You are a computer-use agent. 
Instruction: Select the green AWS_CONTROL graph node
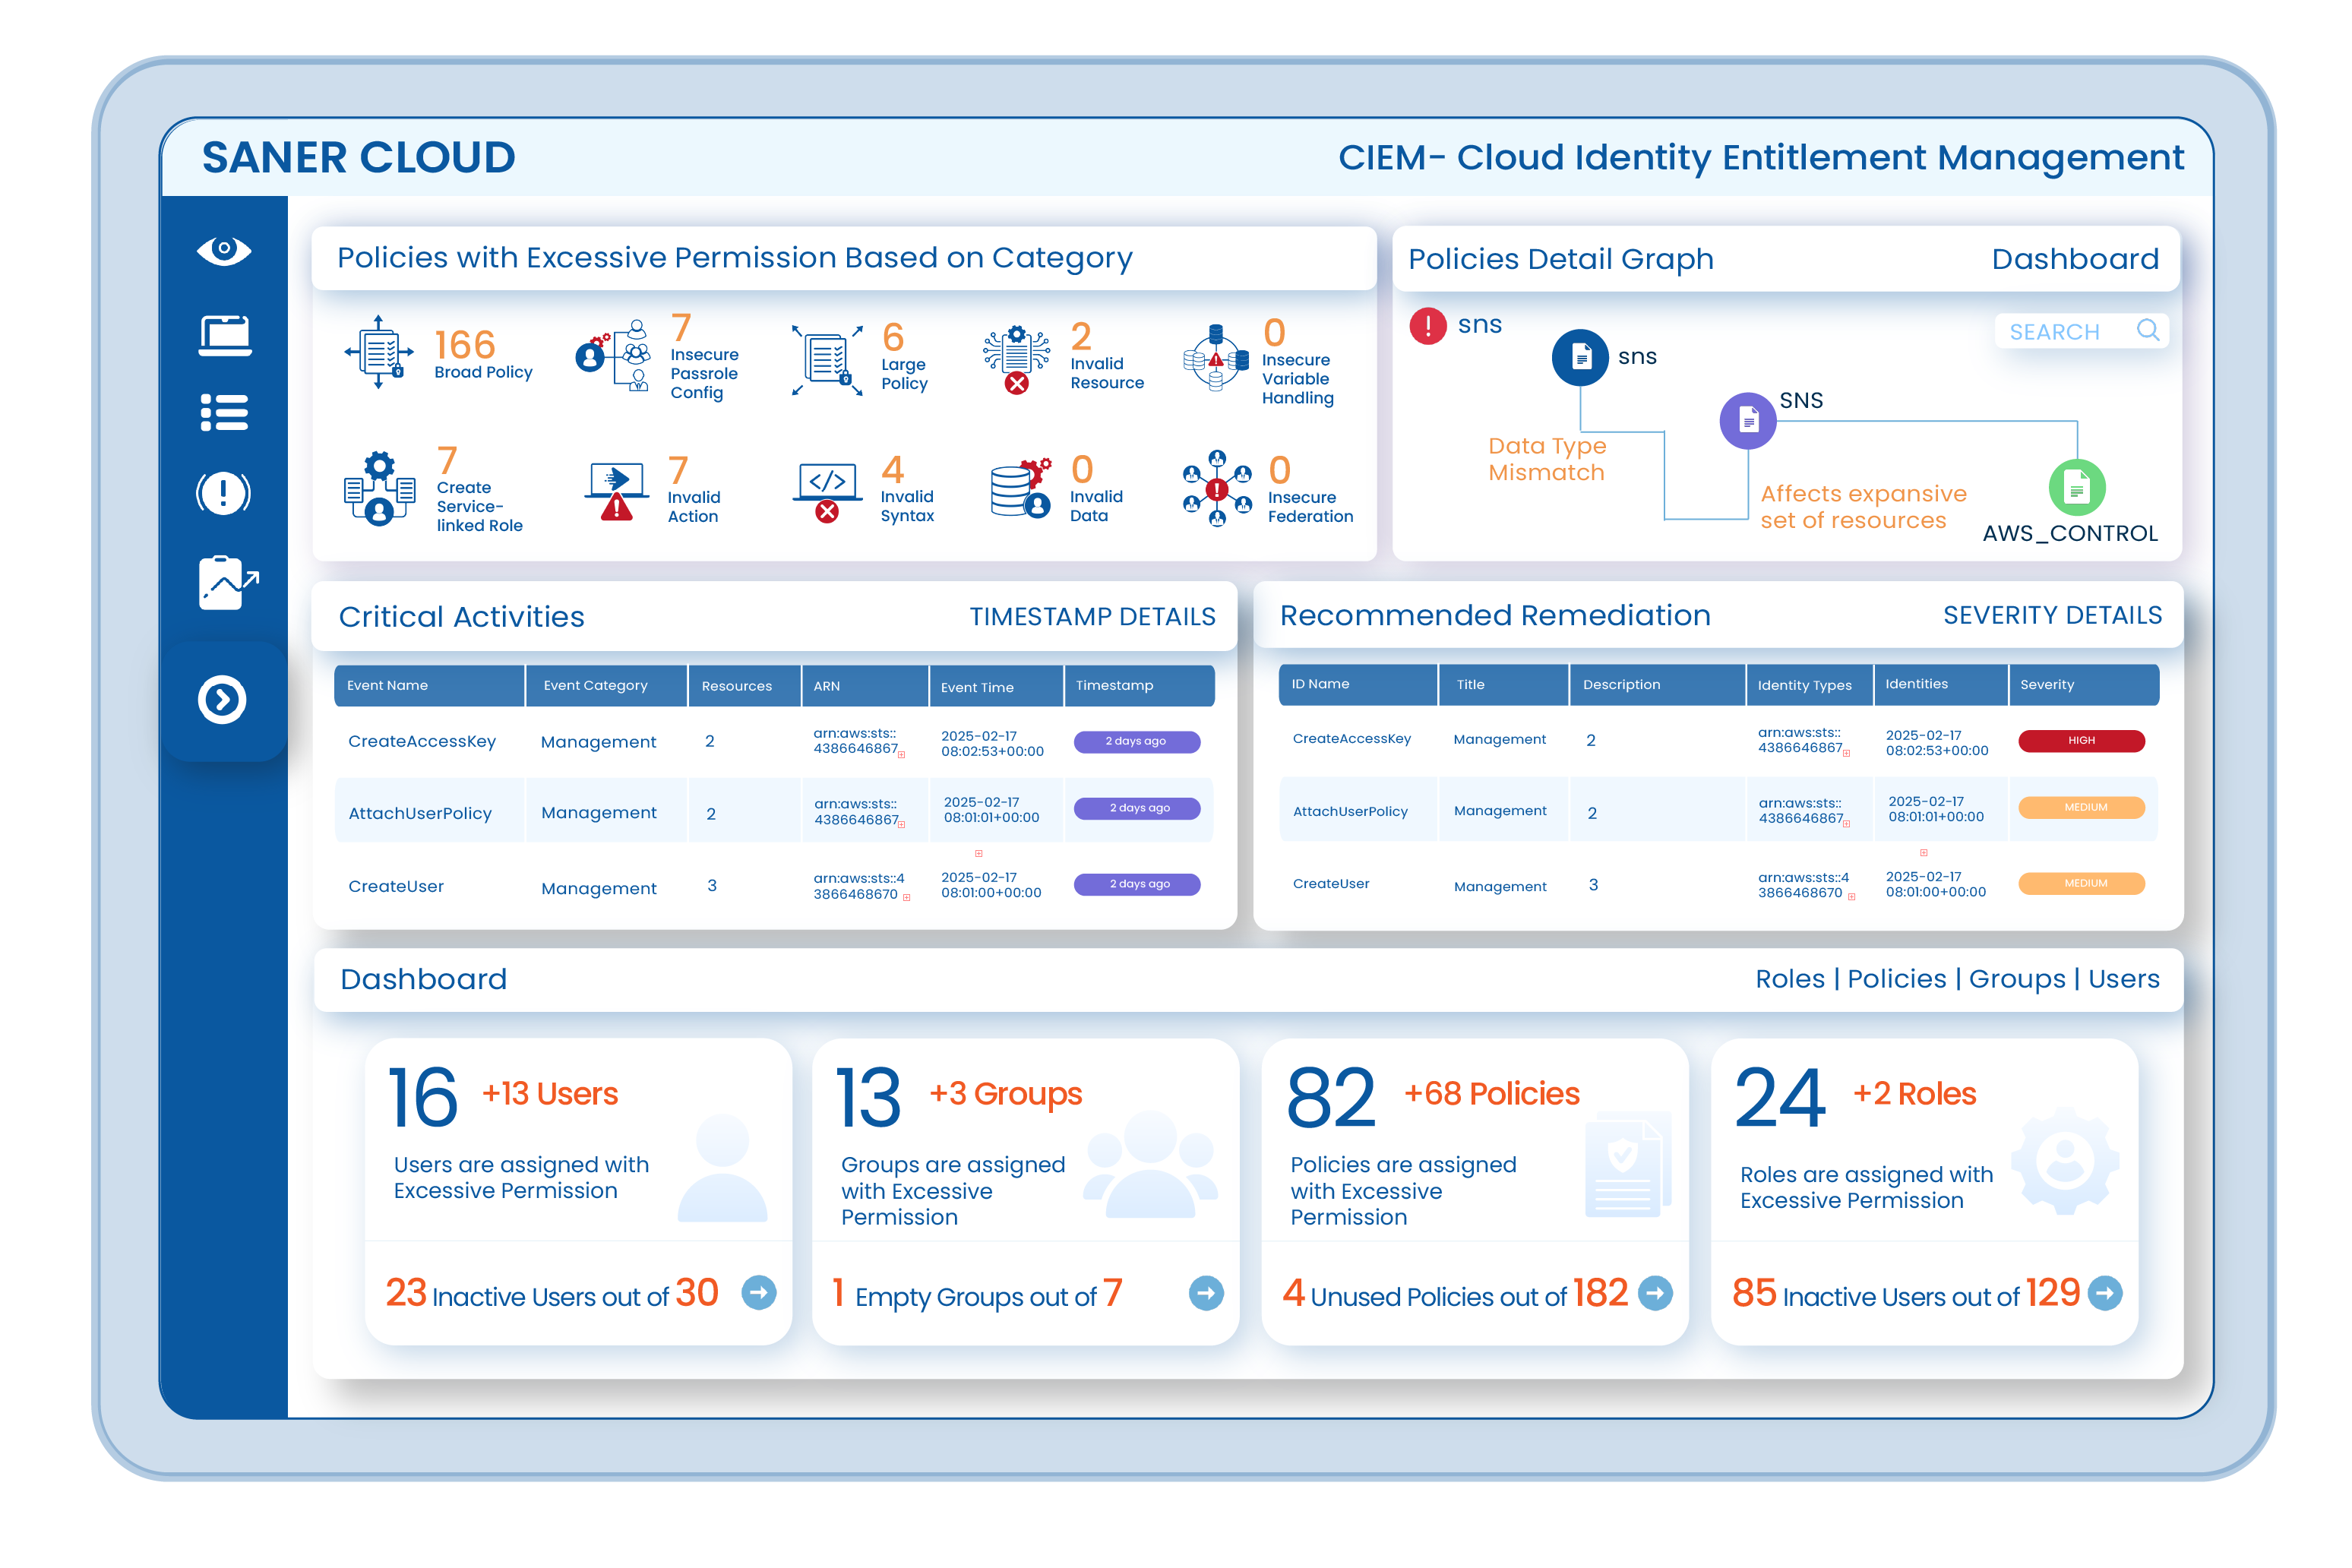[x=2077, y=488]
